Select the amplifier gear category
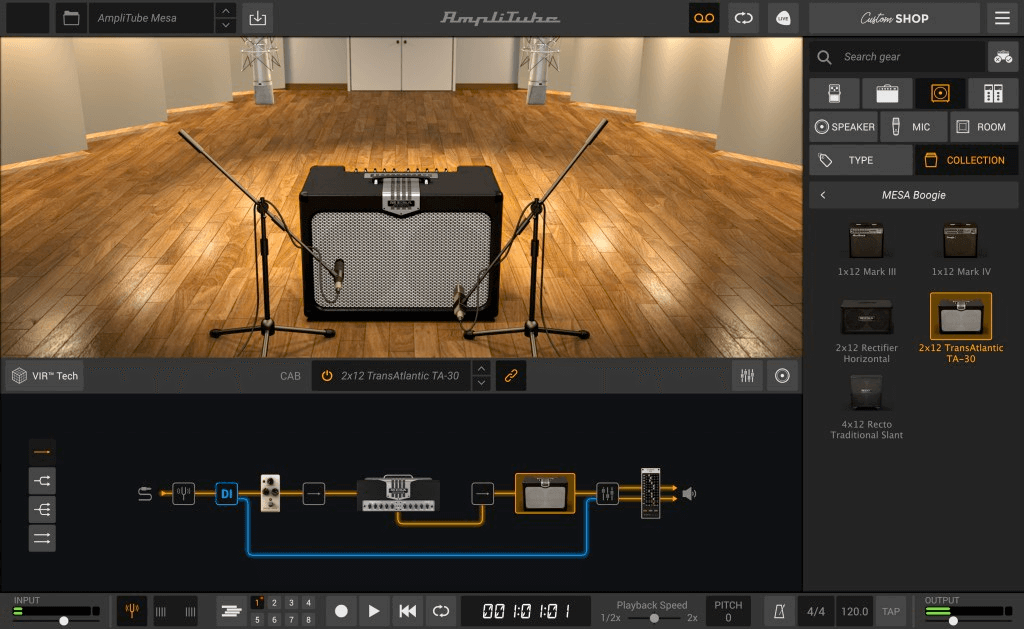Image resolution: width=1024 pixels, height=629 pixels. (x=887, y=93)
